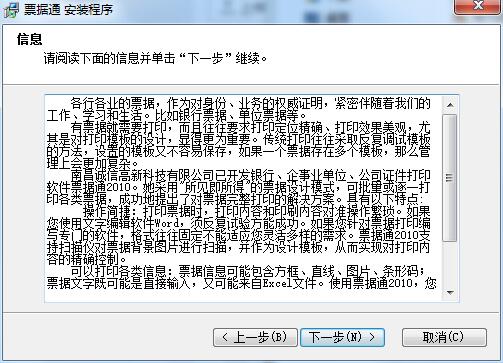The image size is (503, 363).
Task: Click the line starting 操作简捷
Action: pos(256,211)
